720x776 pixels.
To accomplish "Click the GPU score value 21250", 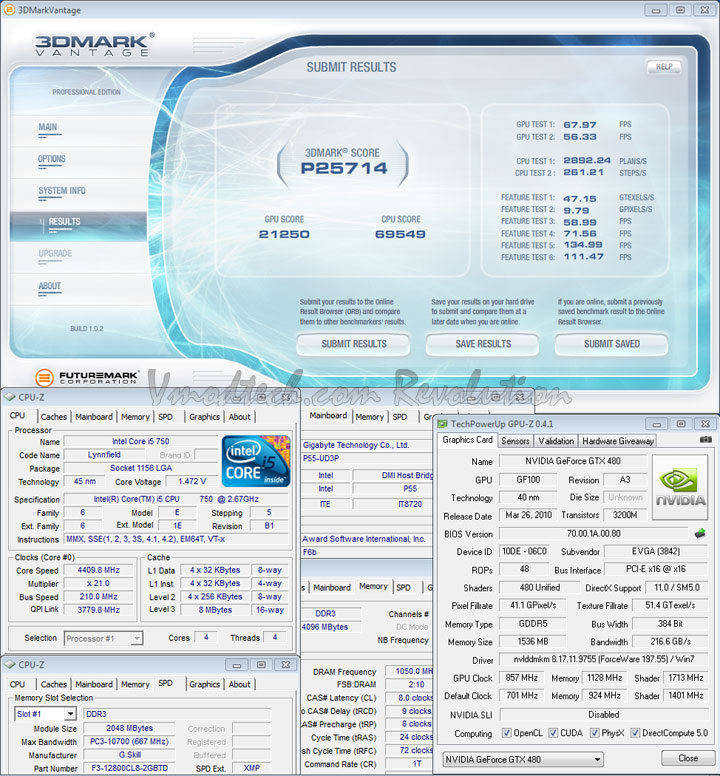I will pos(284,235).
